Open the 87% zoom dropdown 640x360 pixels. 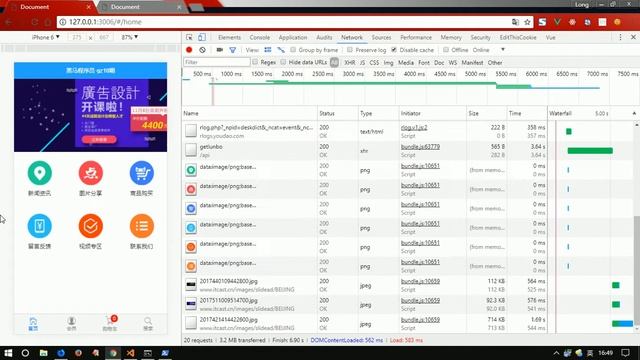[x=130, y=37]
